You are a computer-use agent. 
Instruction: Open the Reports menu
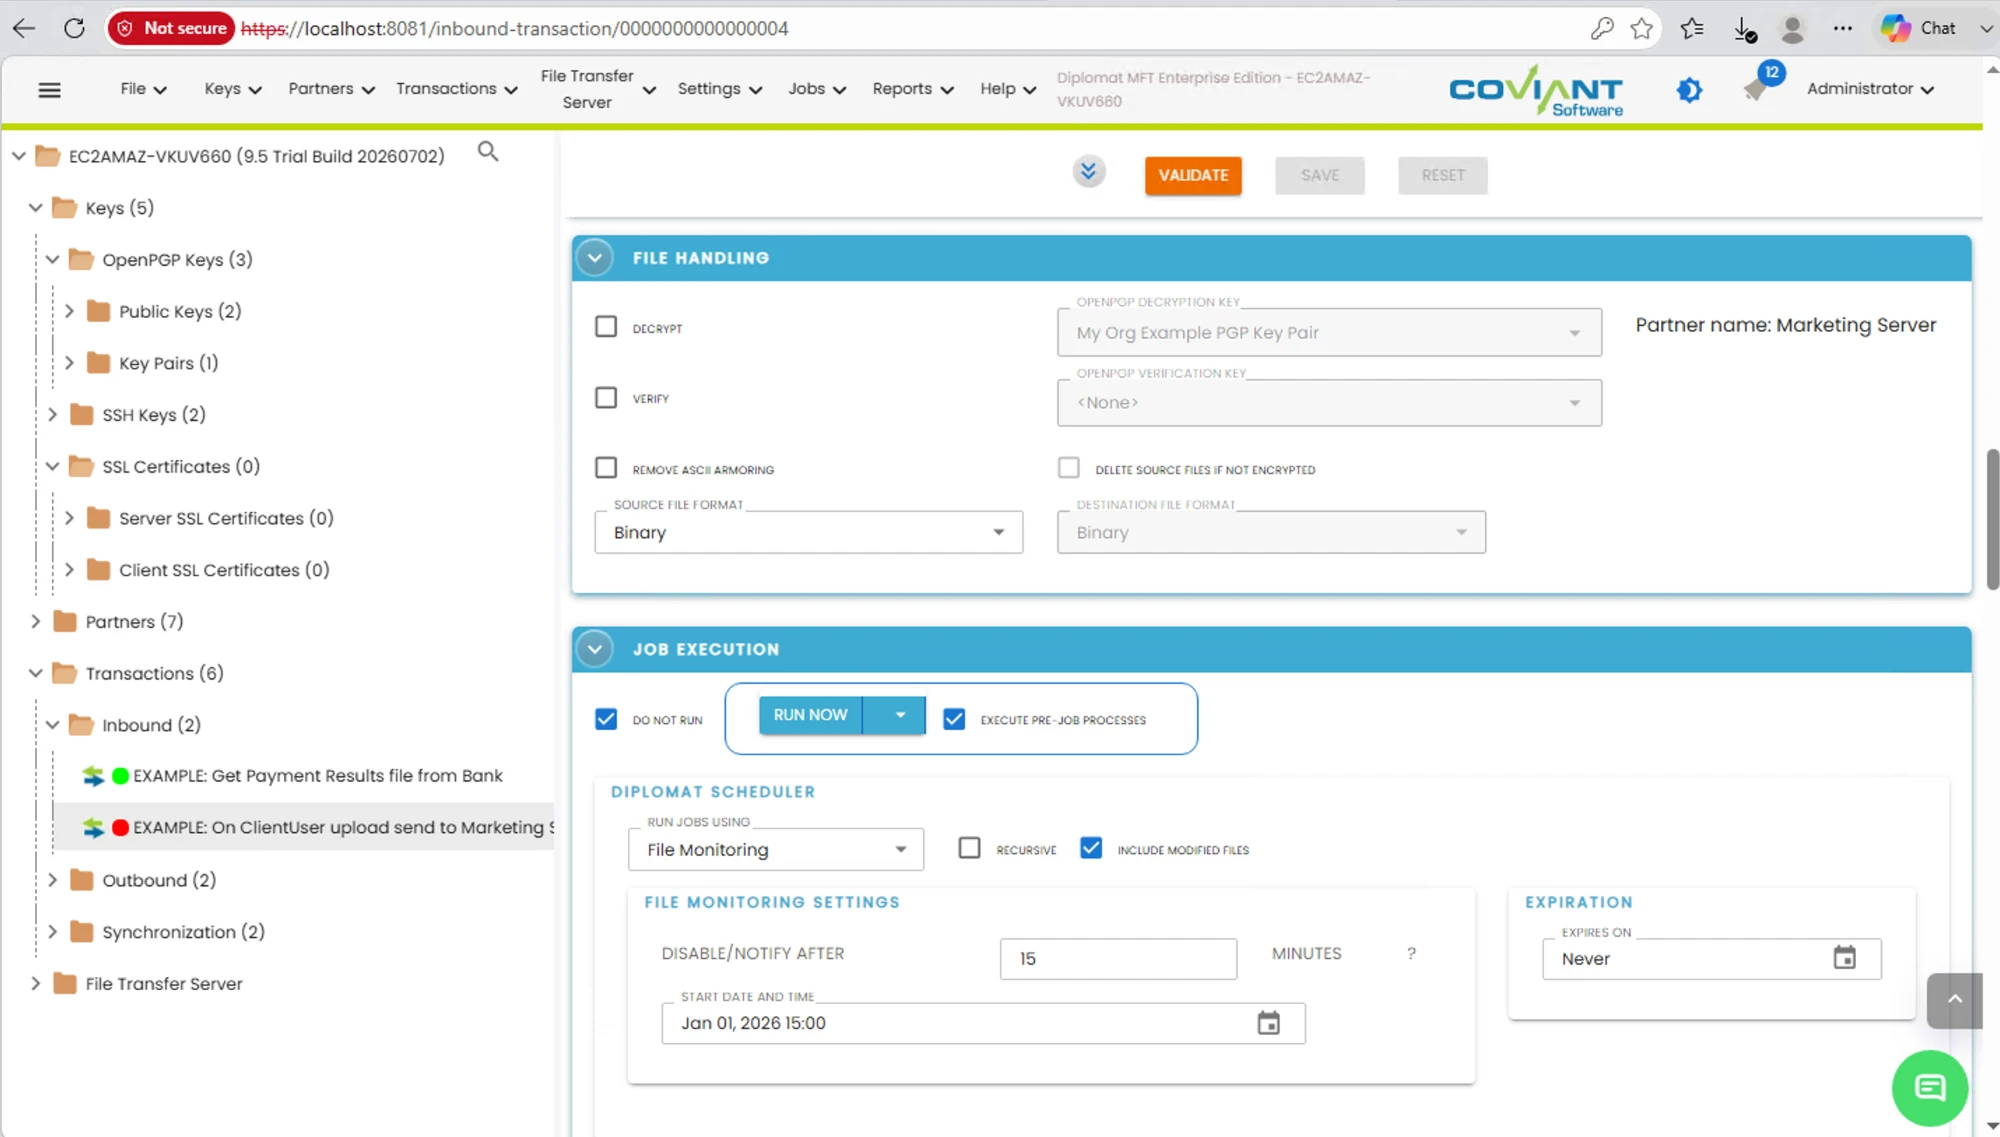click(x=912, y=89)
